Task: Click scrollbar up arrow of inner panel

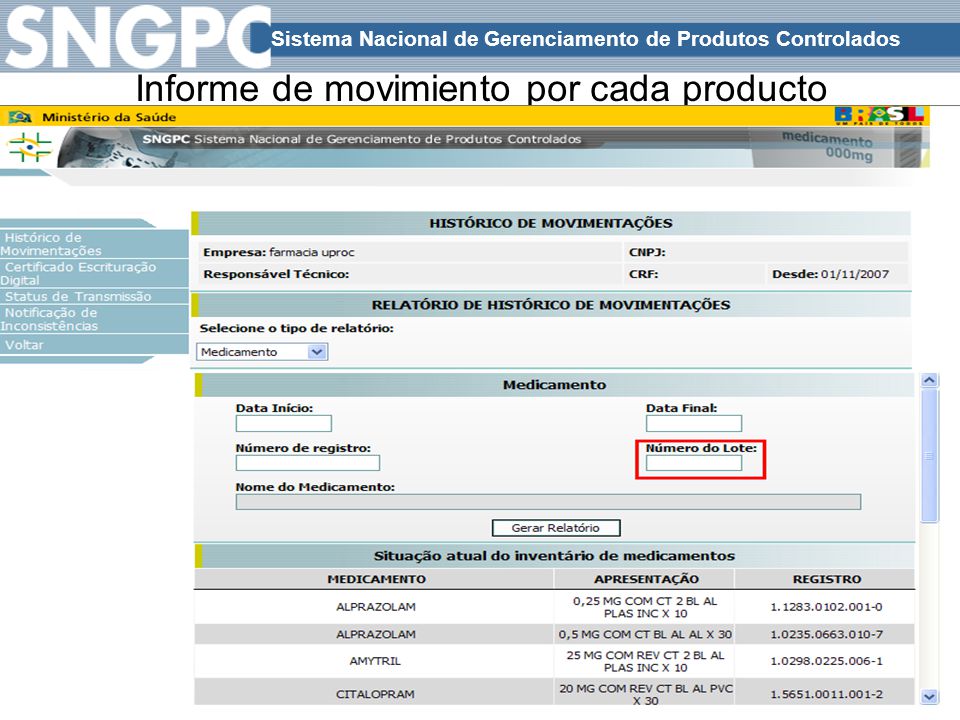Action: point(929,380)
